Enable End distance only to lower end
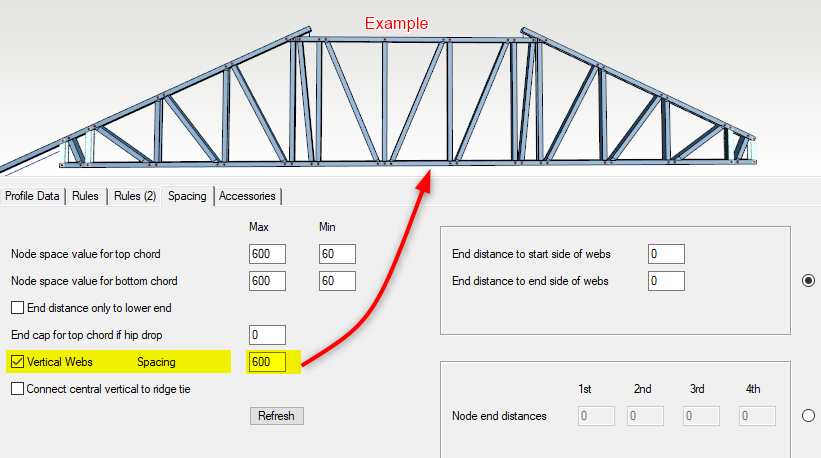 coord(18,308)
